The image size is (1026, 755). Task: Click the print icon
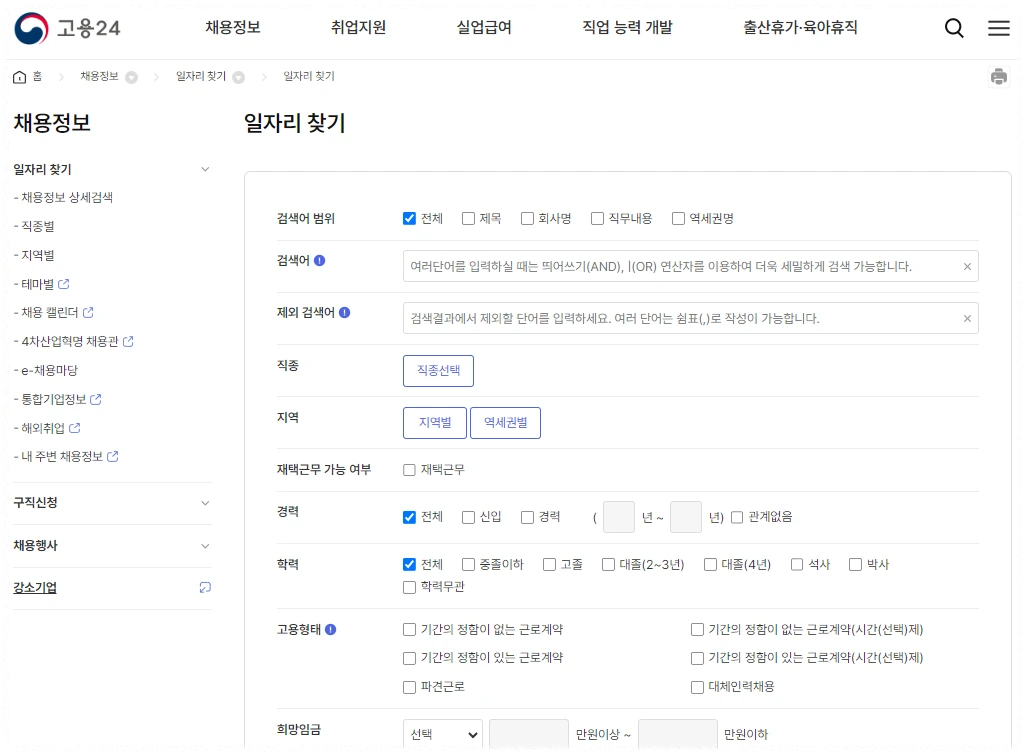pyautogui.click(x=998, y=75)
